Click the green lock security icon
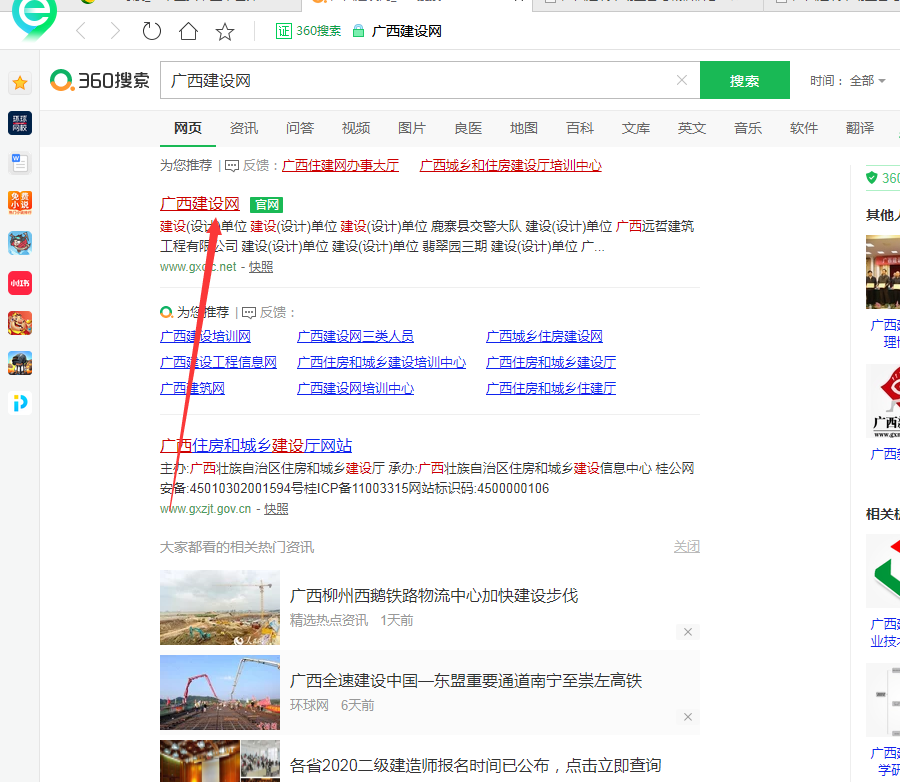Viewport: 900px width, 782px height. [358, 31]
